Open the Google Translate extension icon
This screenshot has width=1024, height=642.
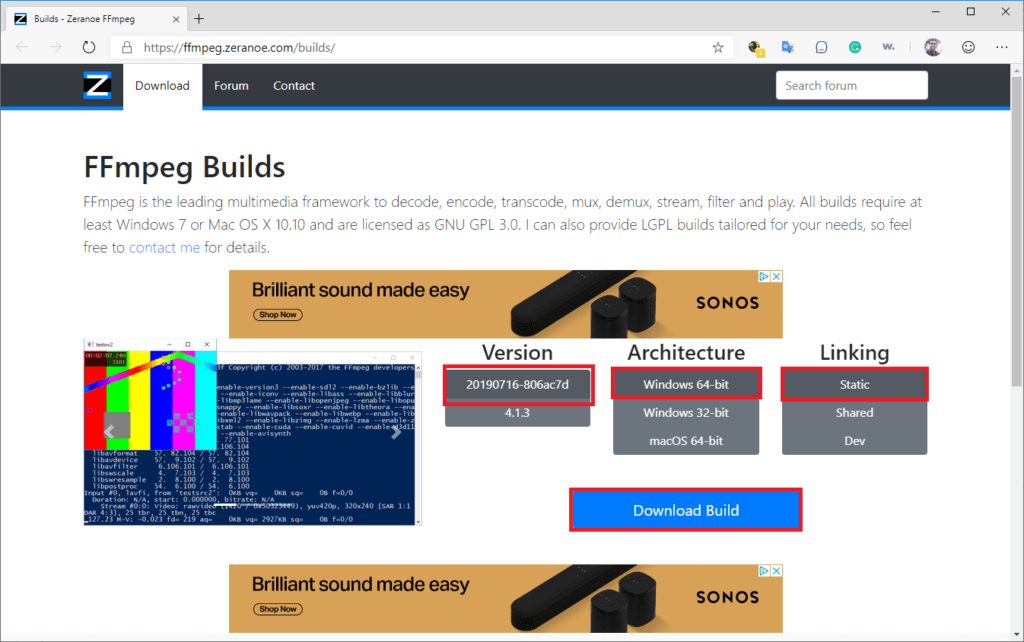(x=788, y=47)
